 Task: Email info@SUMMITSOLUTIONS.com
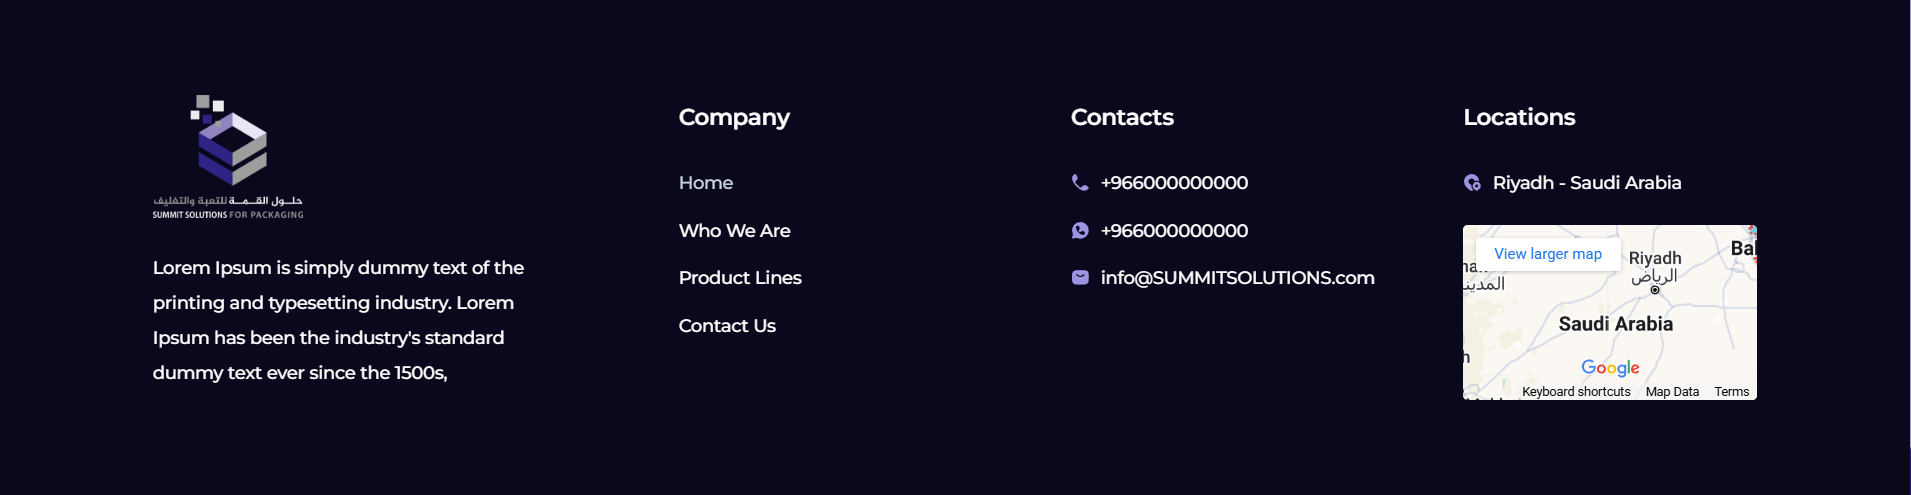(1237, 278)
